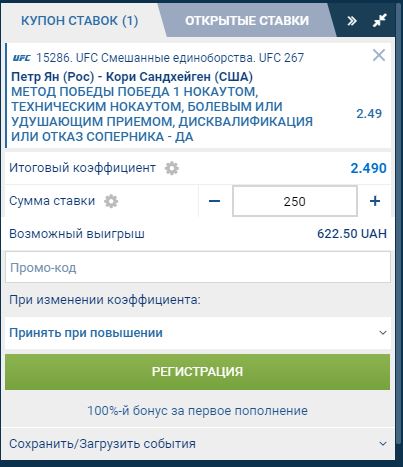Click the 2.49 odds value
This screenshot has height=467, width=403.
(369, 114)
